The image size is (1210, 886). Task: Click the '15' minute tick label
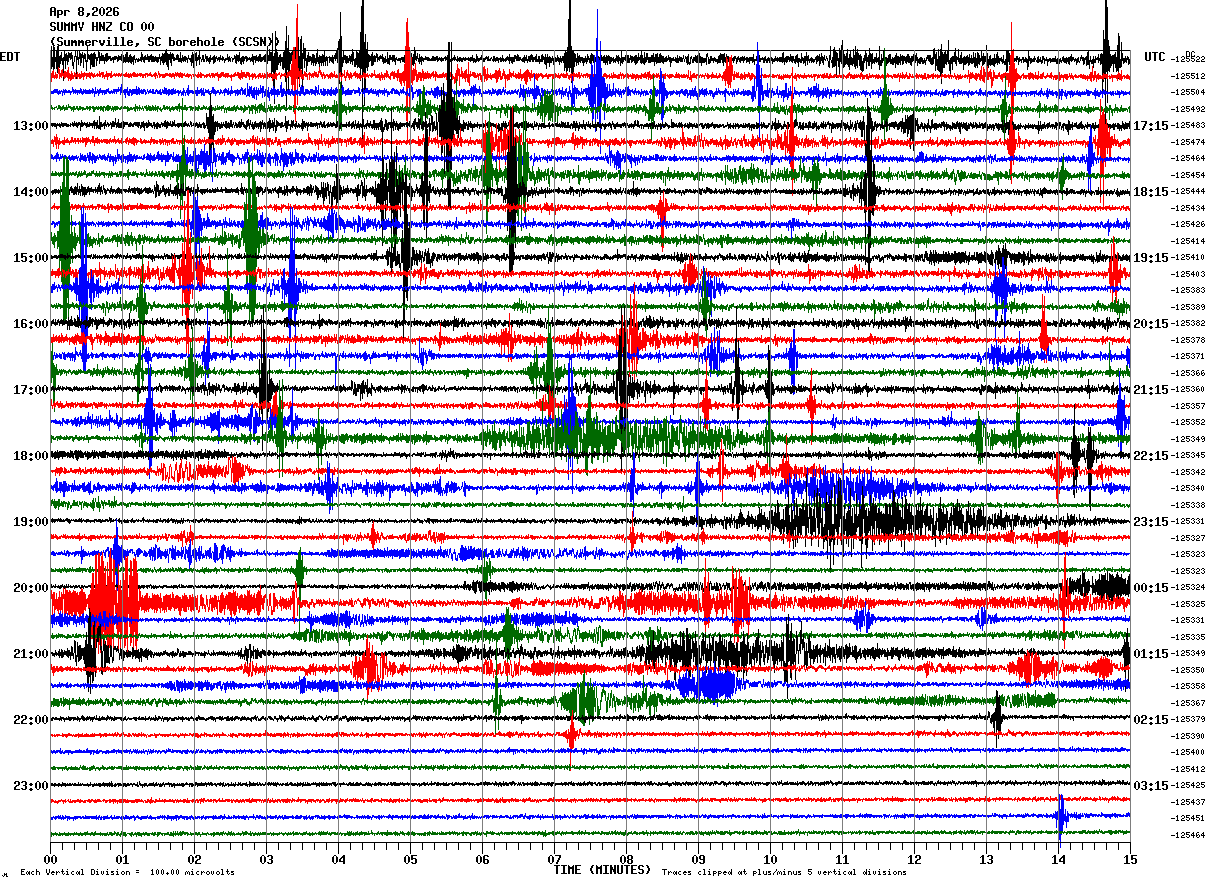pyautogui.click(x=1130, y=860)
